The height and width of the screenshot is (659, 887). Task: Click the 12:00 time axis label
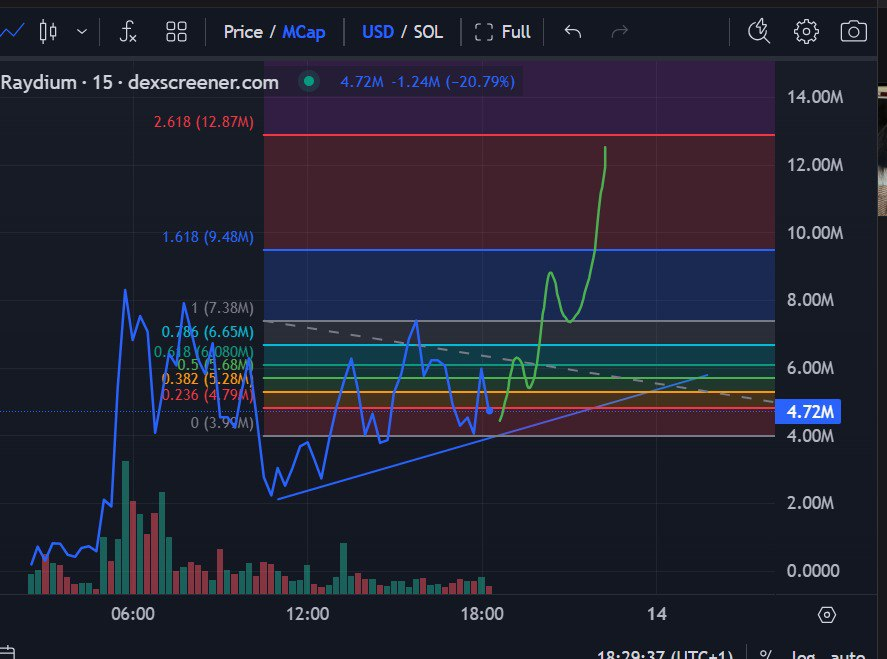coord(307,614)
